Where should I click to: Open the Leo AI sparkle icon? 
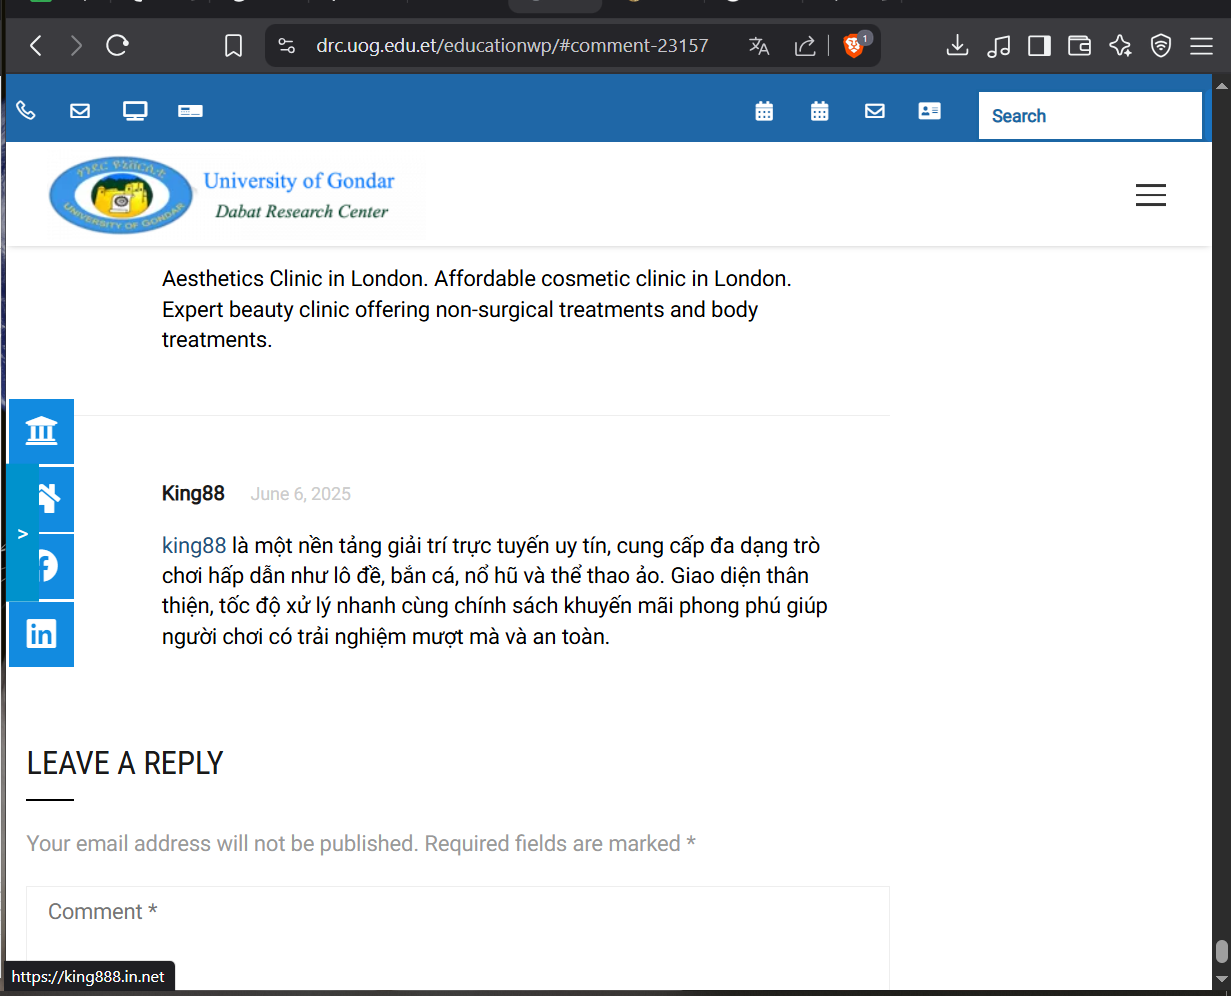point(1120,46)
